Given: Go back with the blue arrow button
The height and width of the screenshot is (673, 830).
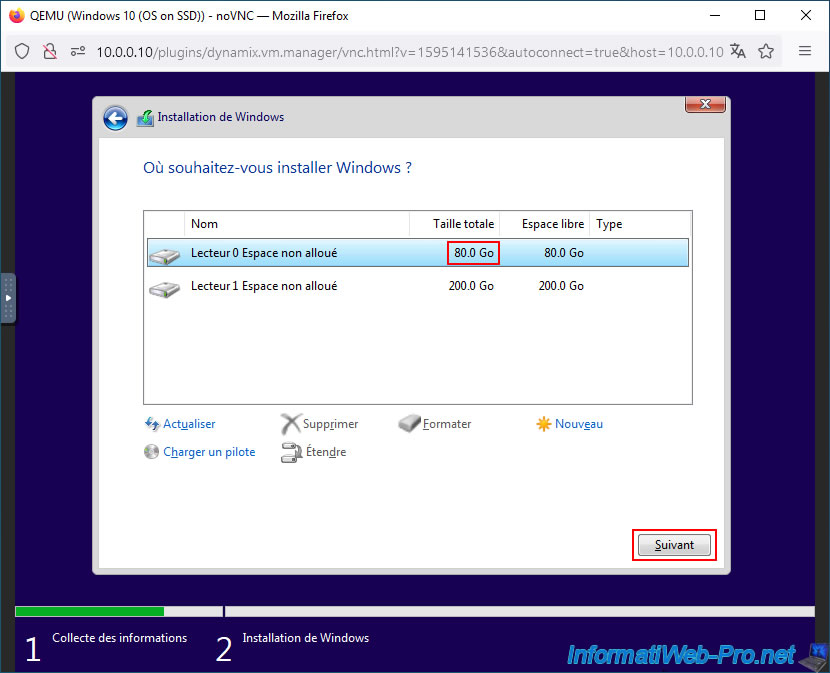Looking at the screenshot, I should [x=115, y=118].
